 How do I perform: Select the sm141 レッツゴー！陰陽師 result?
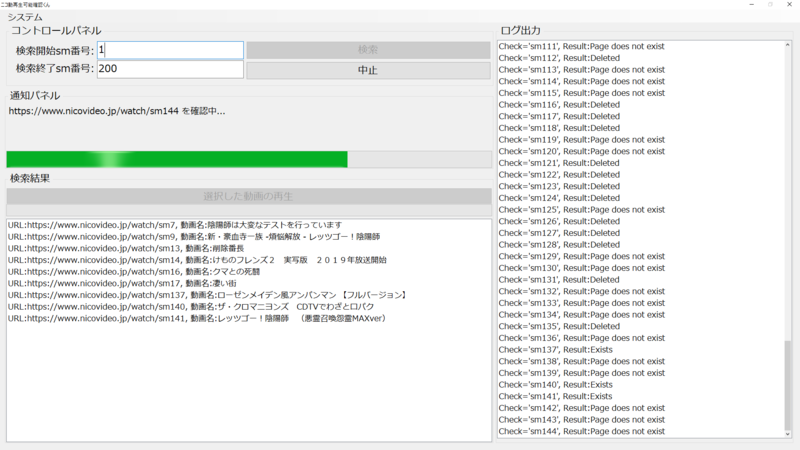pos(196,318)
